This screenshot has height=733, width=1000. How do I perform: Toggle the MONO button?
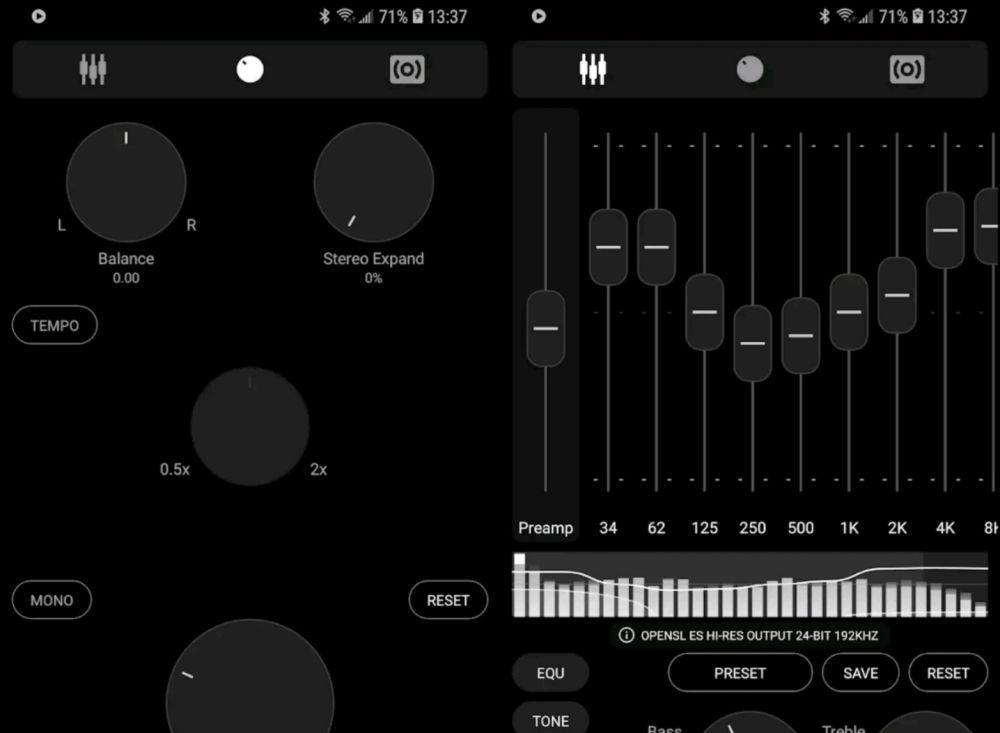(x=52, y=600)
